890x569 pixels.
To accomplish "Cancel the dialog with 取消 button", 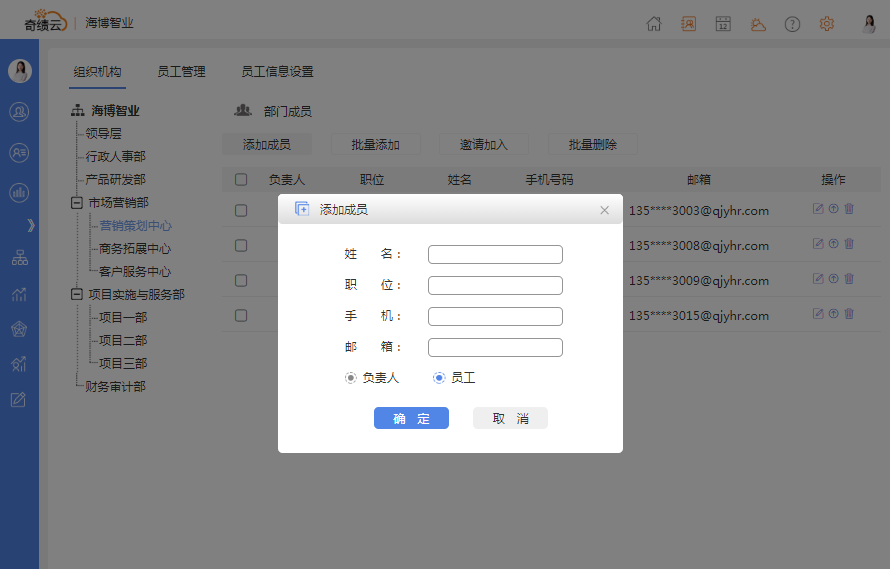I will pyautogui.click(x=510, y=419).
